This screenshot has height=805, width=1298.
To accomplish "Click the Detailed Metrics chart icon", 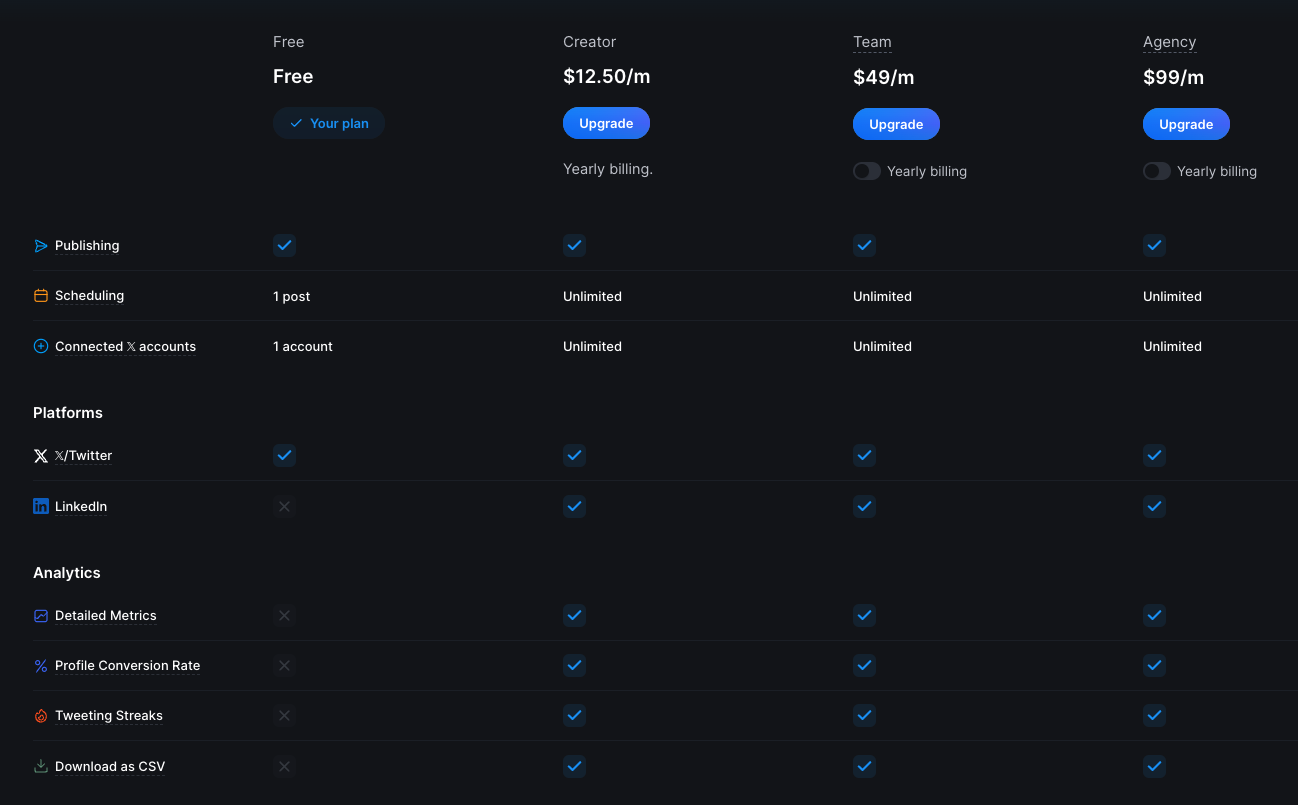I will click(x=41, y=616).
